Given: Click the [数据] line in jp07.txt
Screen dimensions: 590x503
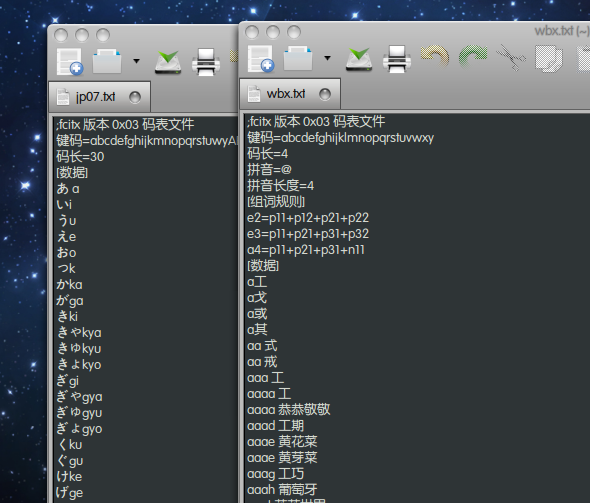Looking at the screenshot, I should click(x=72, y=173).
